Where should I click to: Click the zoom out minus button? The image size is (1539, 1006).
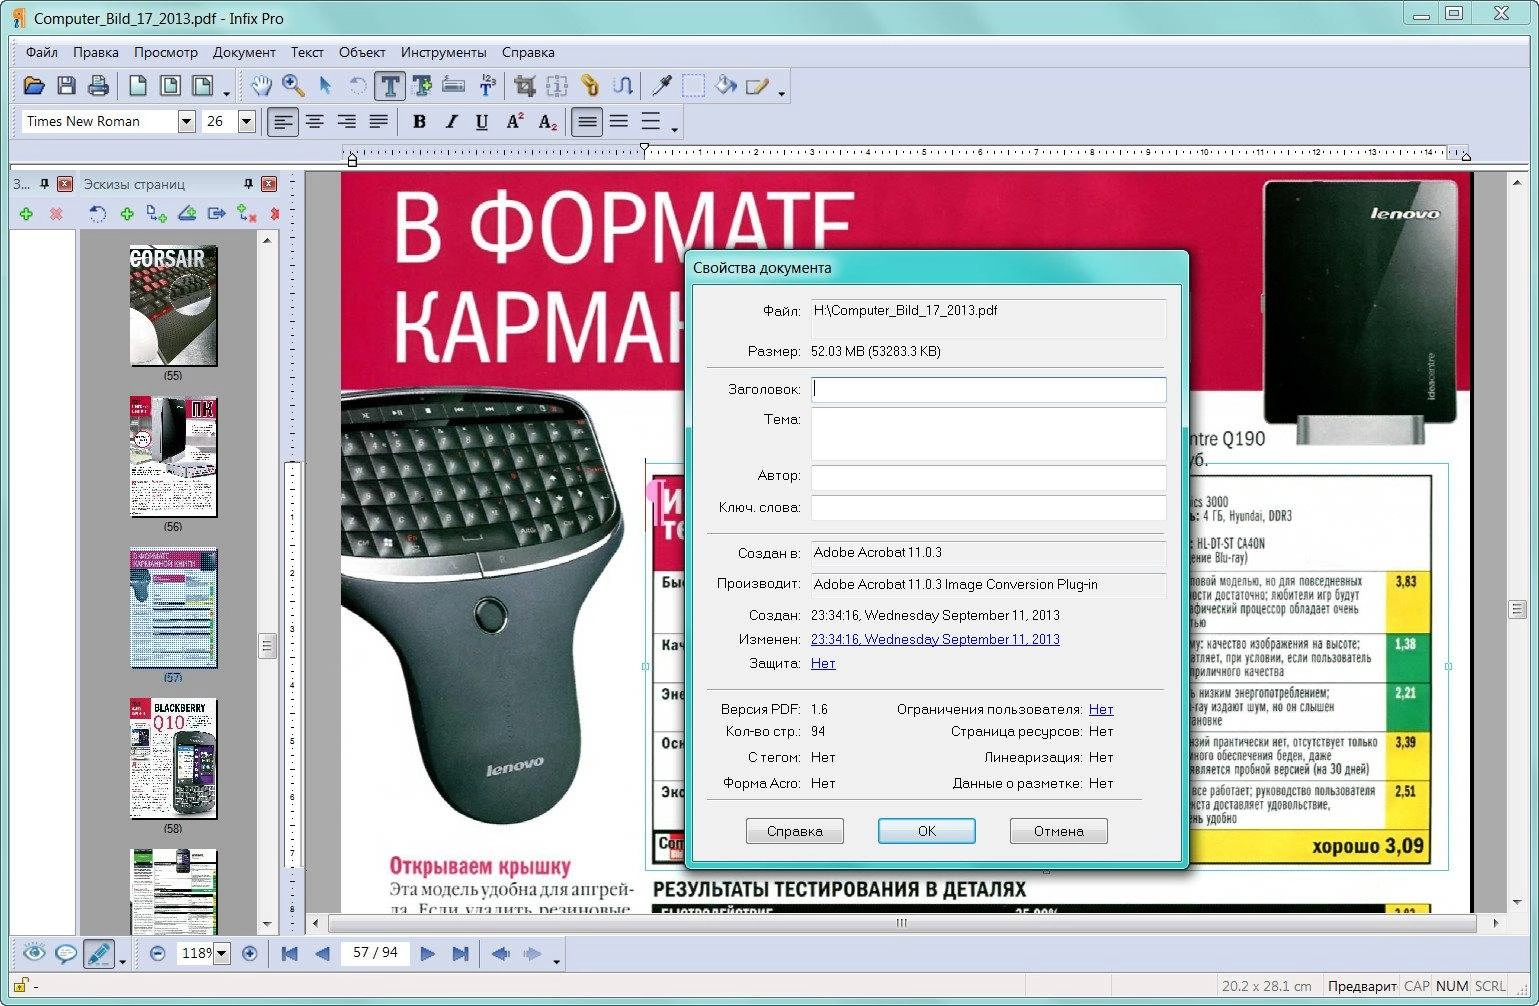pyautogui.click(x=157, y=954)
